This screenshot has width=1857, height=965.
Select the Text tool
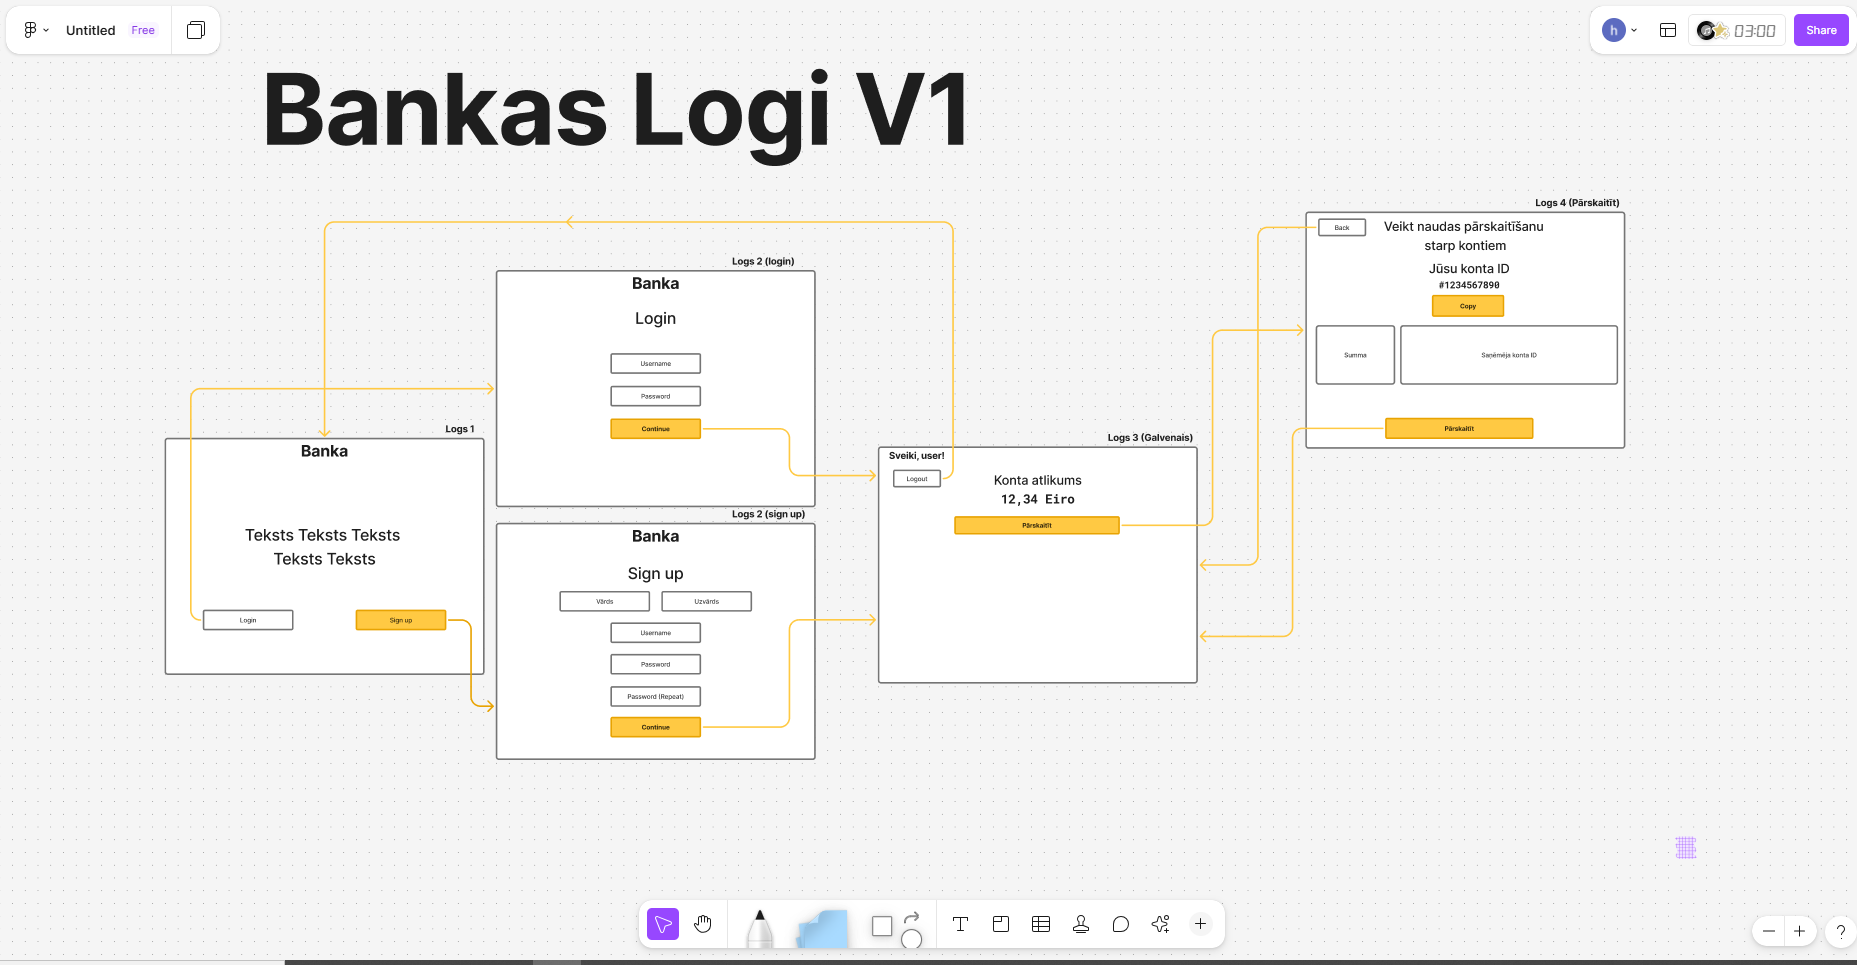point(960,924)
